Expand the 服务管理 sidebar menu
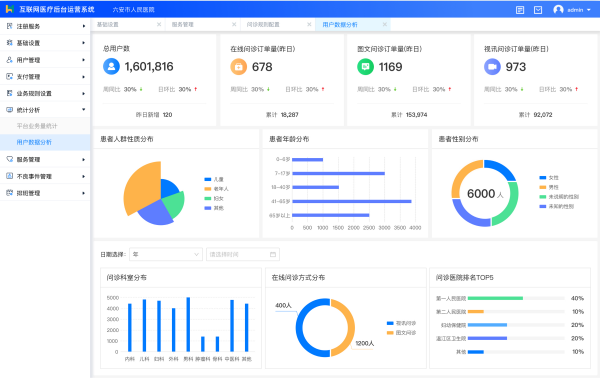Viewport: 600px width, 378px height. pos(45,159)
